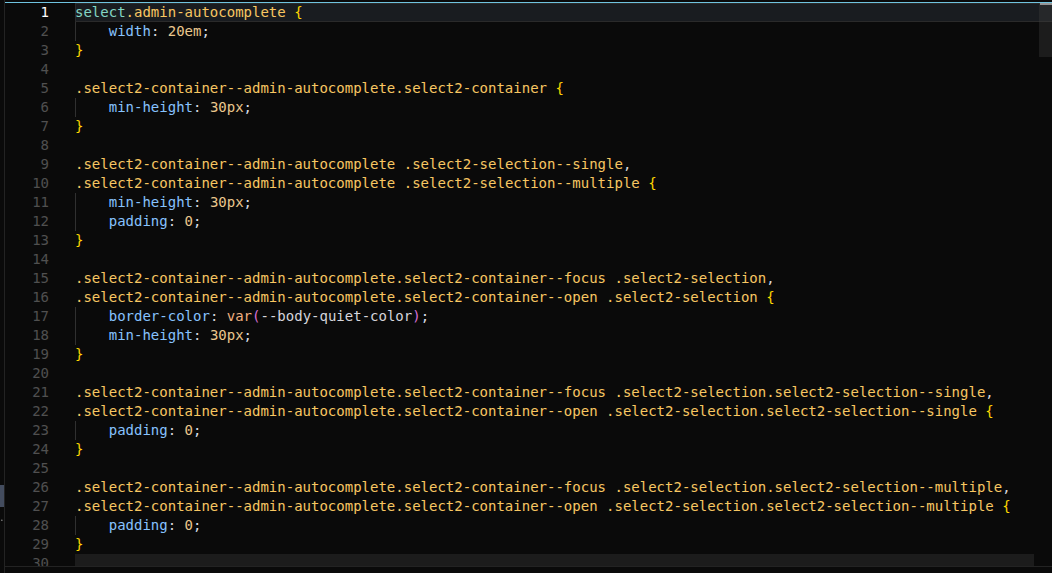The height and width of the screenshot is (573, 1052).
Task: Place cursor on select.admin-autocomplete selector
Action: pos(180,13)
